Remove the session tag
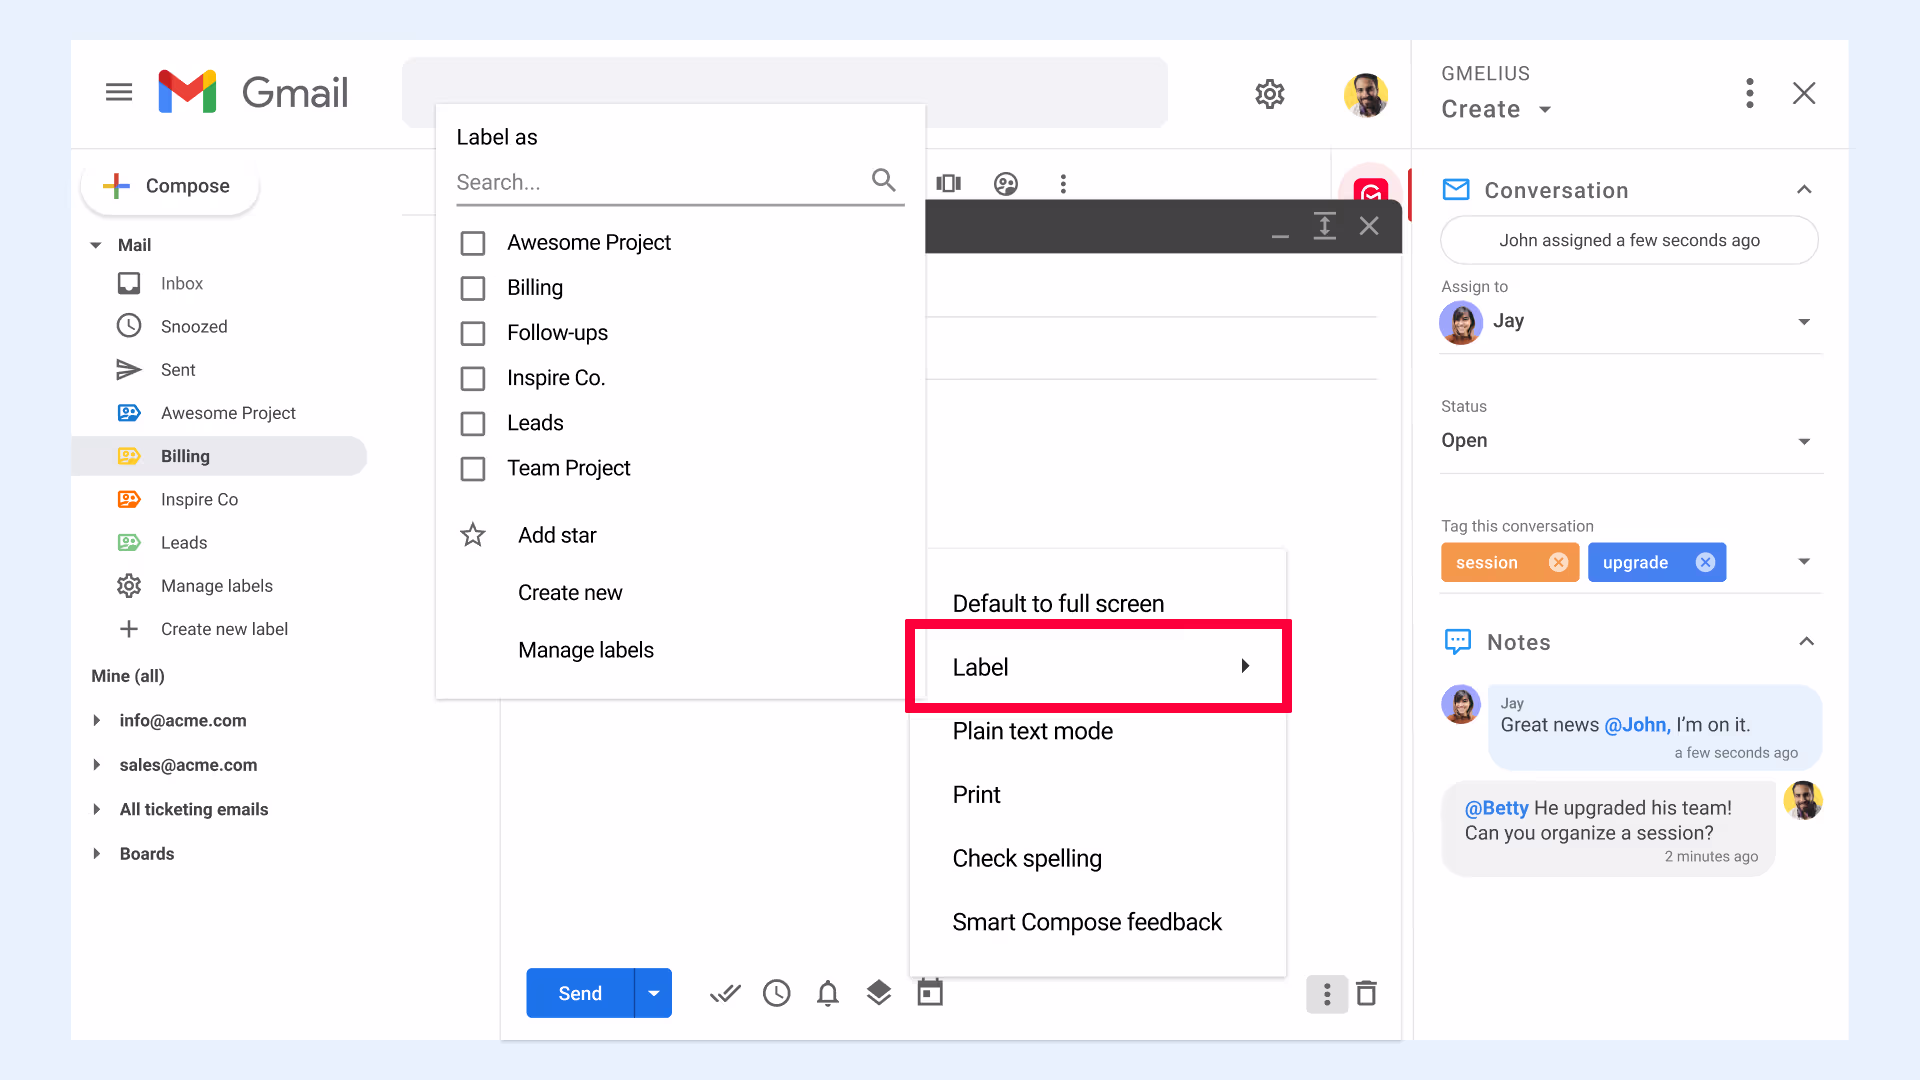This screenshot has height=1080, width=1920. click(1558, 563)
